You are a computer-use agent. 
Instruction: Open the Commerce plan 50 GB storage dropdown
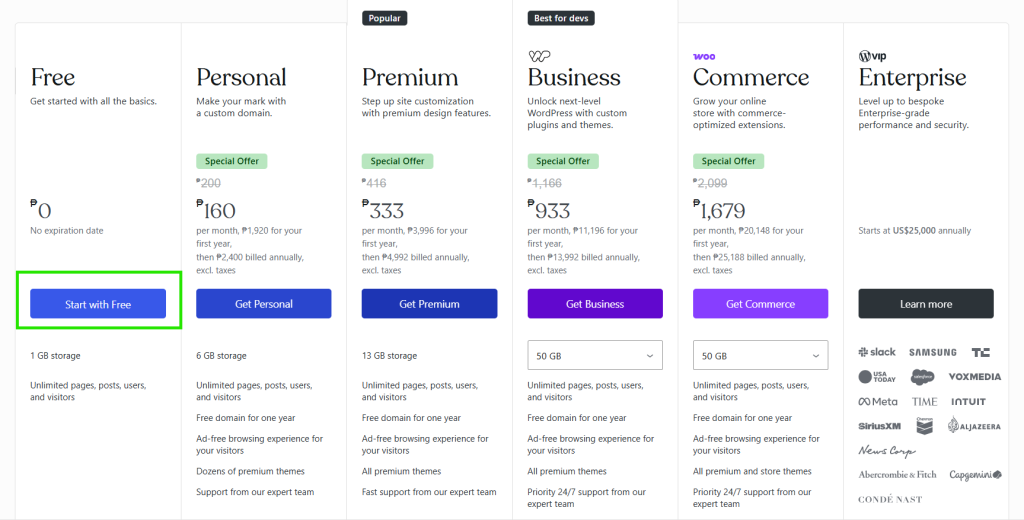tap(760, 355)
